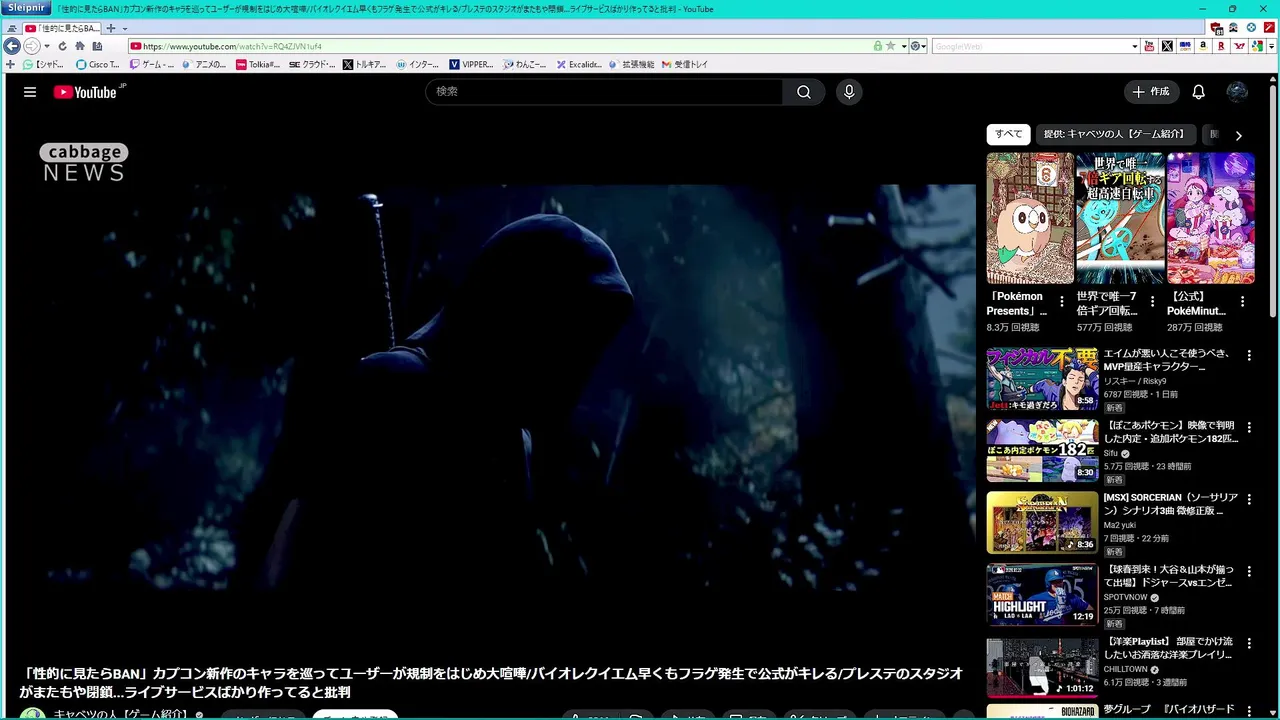Focus the Google(Web) search field
This screenshot has width=1280, height=720.
click(1030, 46)
